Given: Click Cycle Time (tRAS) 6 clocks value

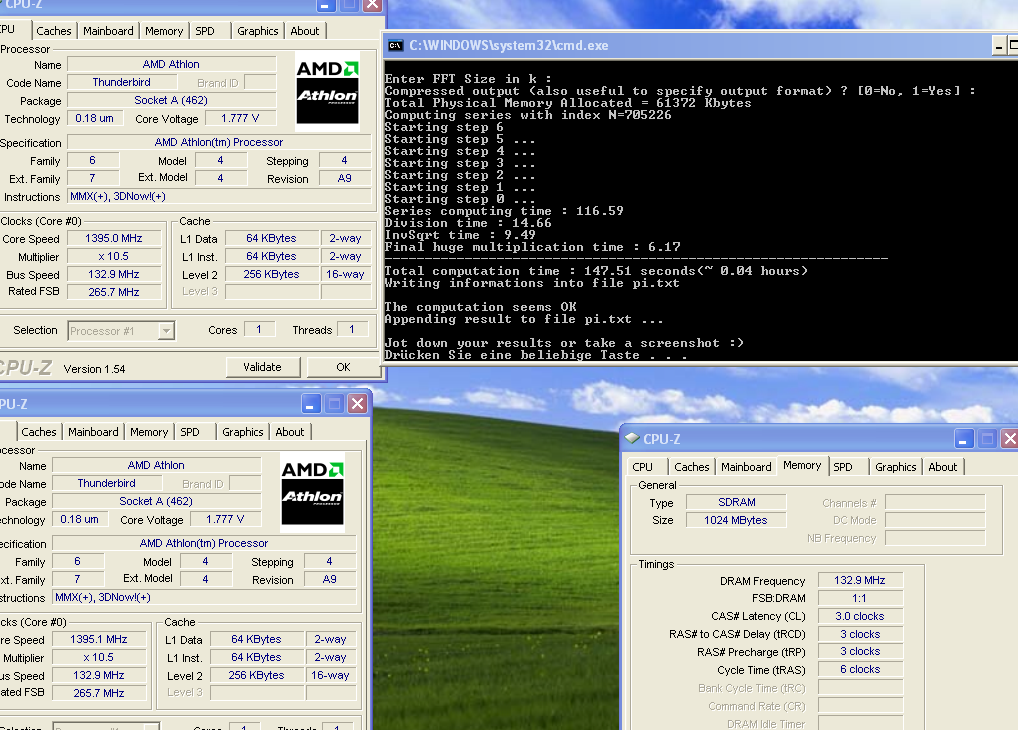Looking at the screenshot, I should pyautogui.click(x=860, y=670).
